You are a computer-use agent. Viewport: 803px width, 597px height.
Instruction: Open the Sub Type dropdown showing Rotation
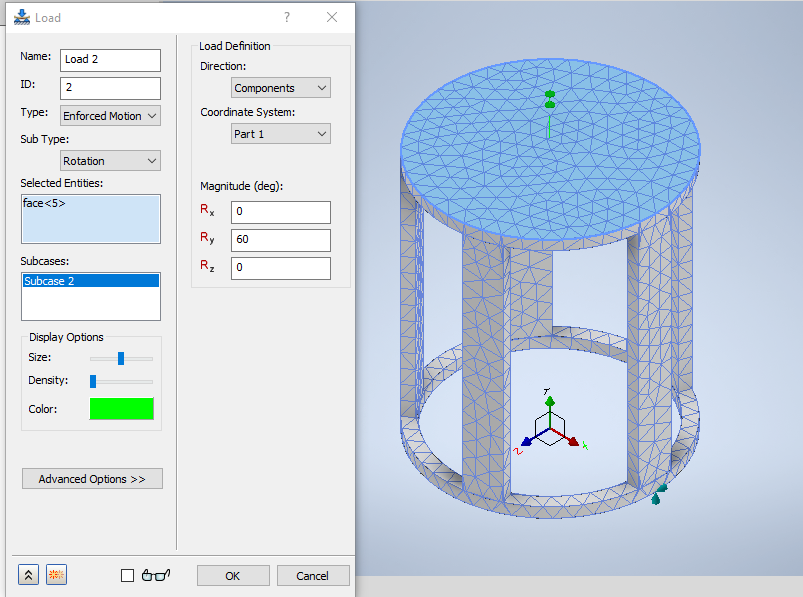point(109,160)
